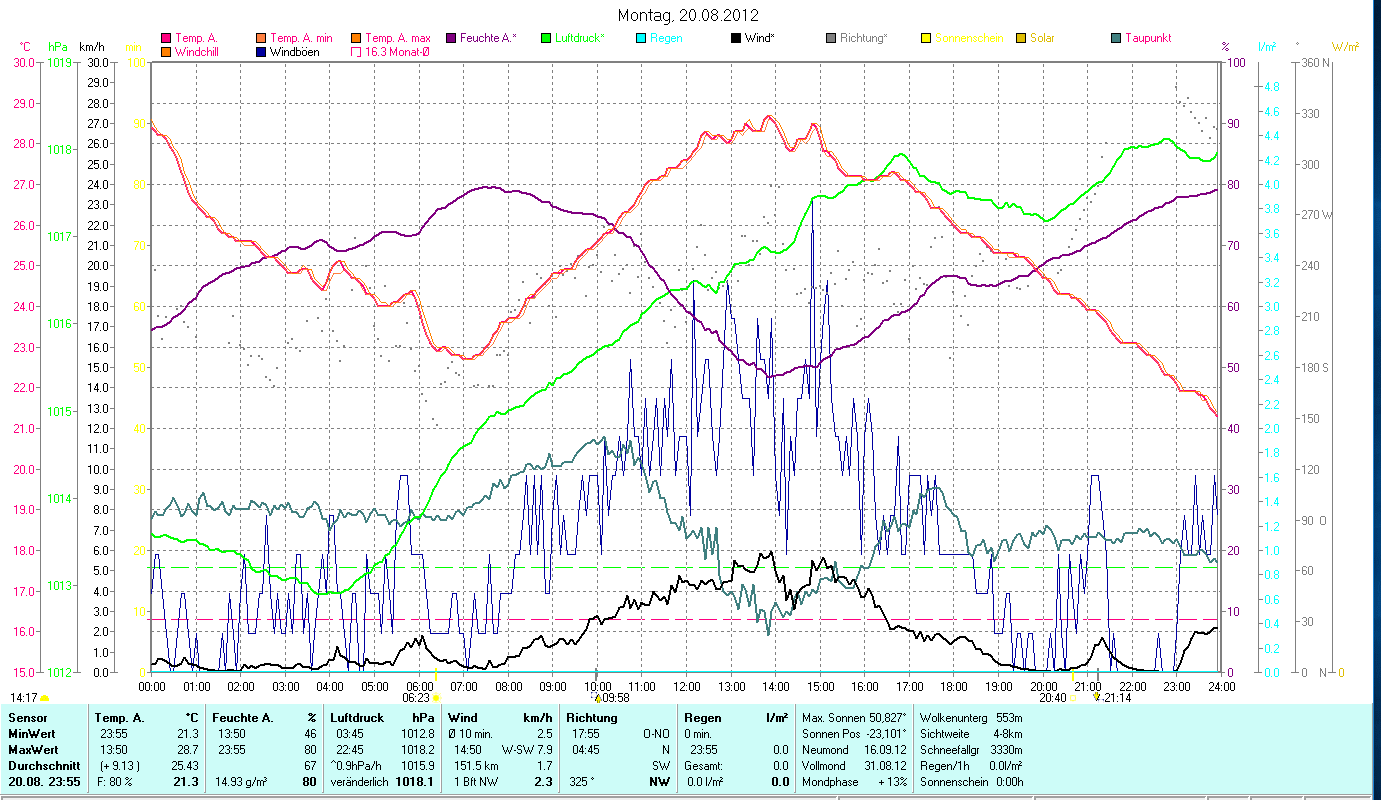Click the black Wind legend square
Viewport: 1381px width, 800px height.
[x=736, y=38]
